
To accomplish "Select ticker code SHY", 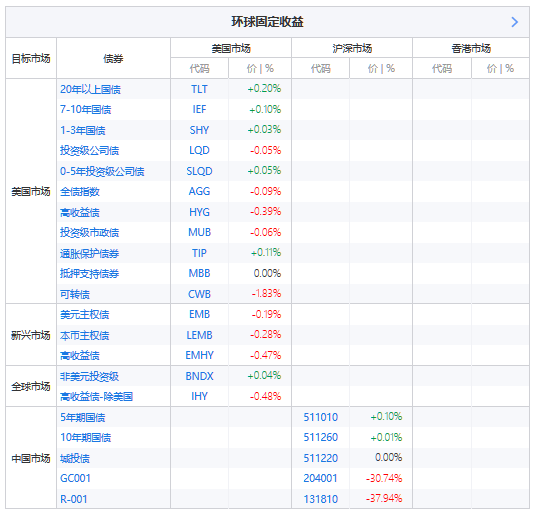I will tap(199, 130).
